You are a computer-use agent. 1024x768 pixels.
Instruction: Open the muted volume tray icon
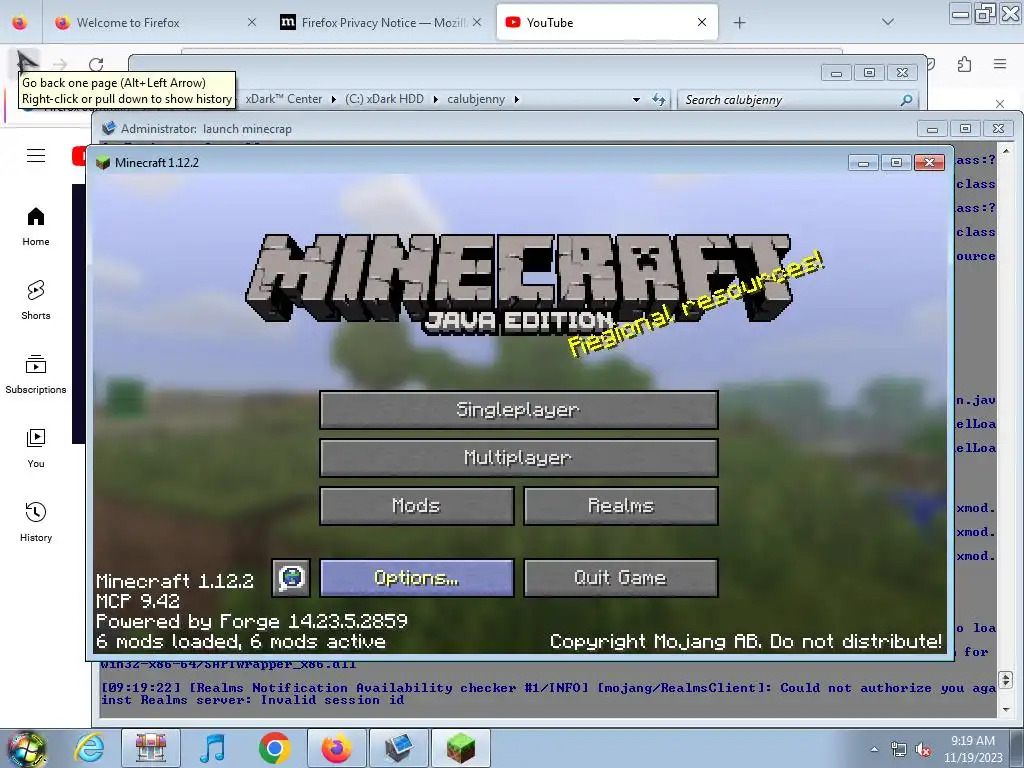coord(923,750)
